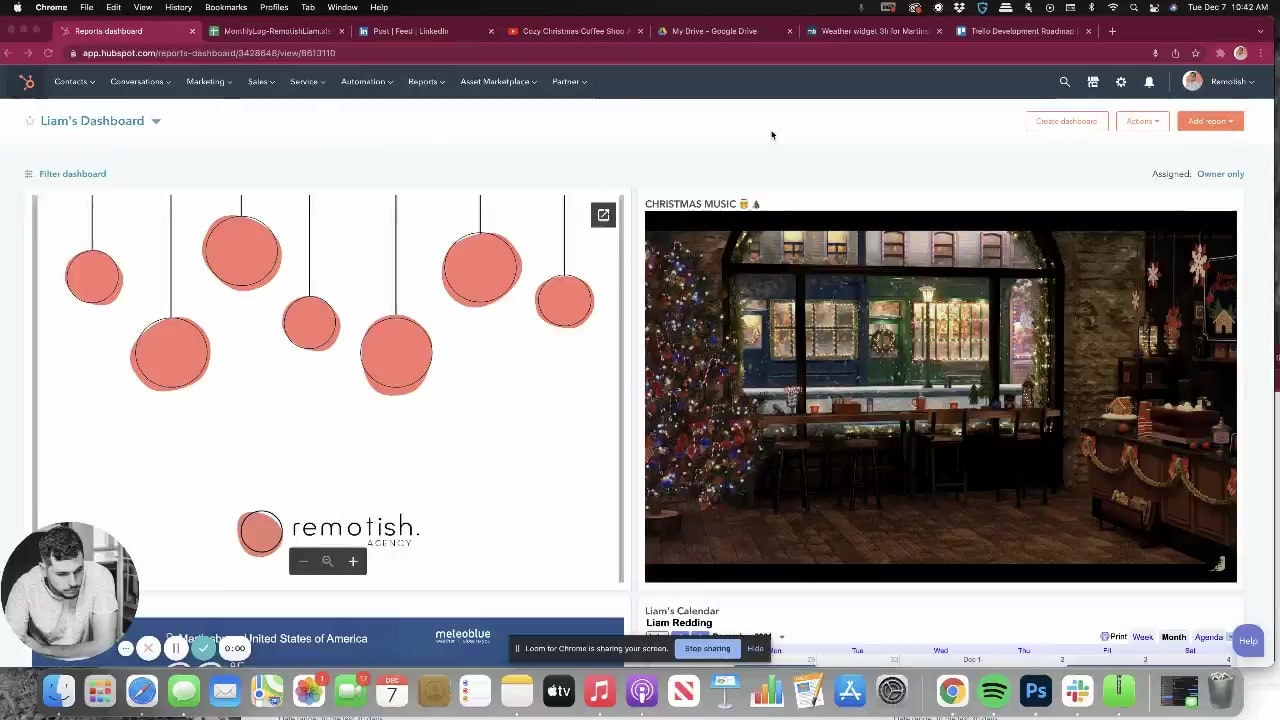Pause the Loom recording
The width and height of the screenshot is (1280, 720).
(x=176, y=648)
